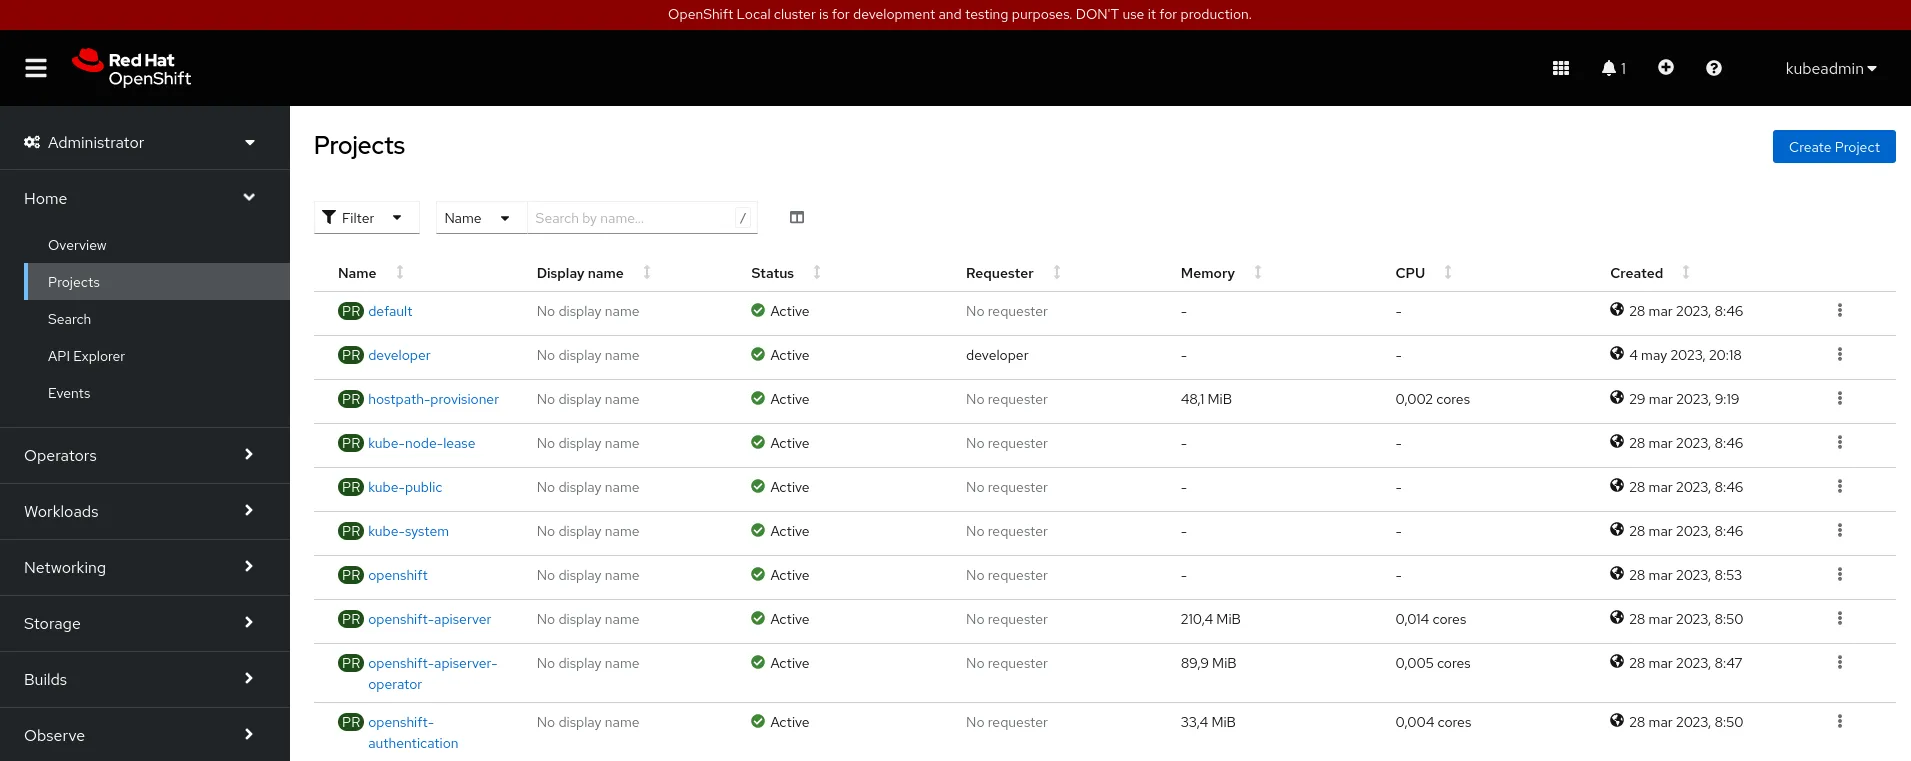Open the manage columns icon
Image resolution: width=1911 pixels, height=761 pixels.
[x=796, y=218]
